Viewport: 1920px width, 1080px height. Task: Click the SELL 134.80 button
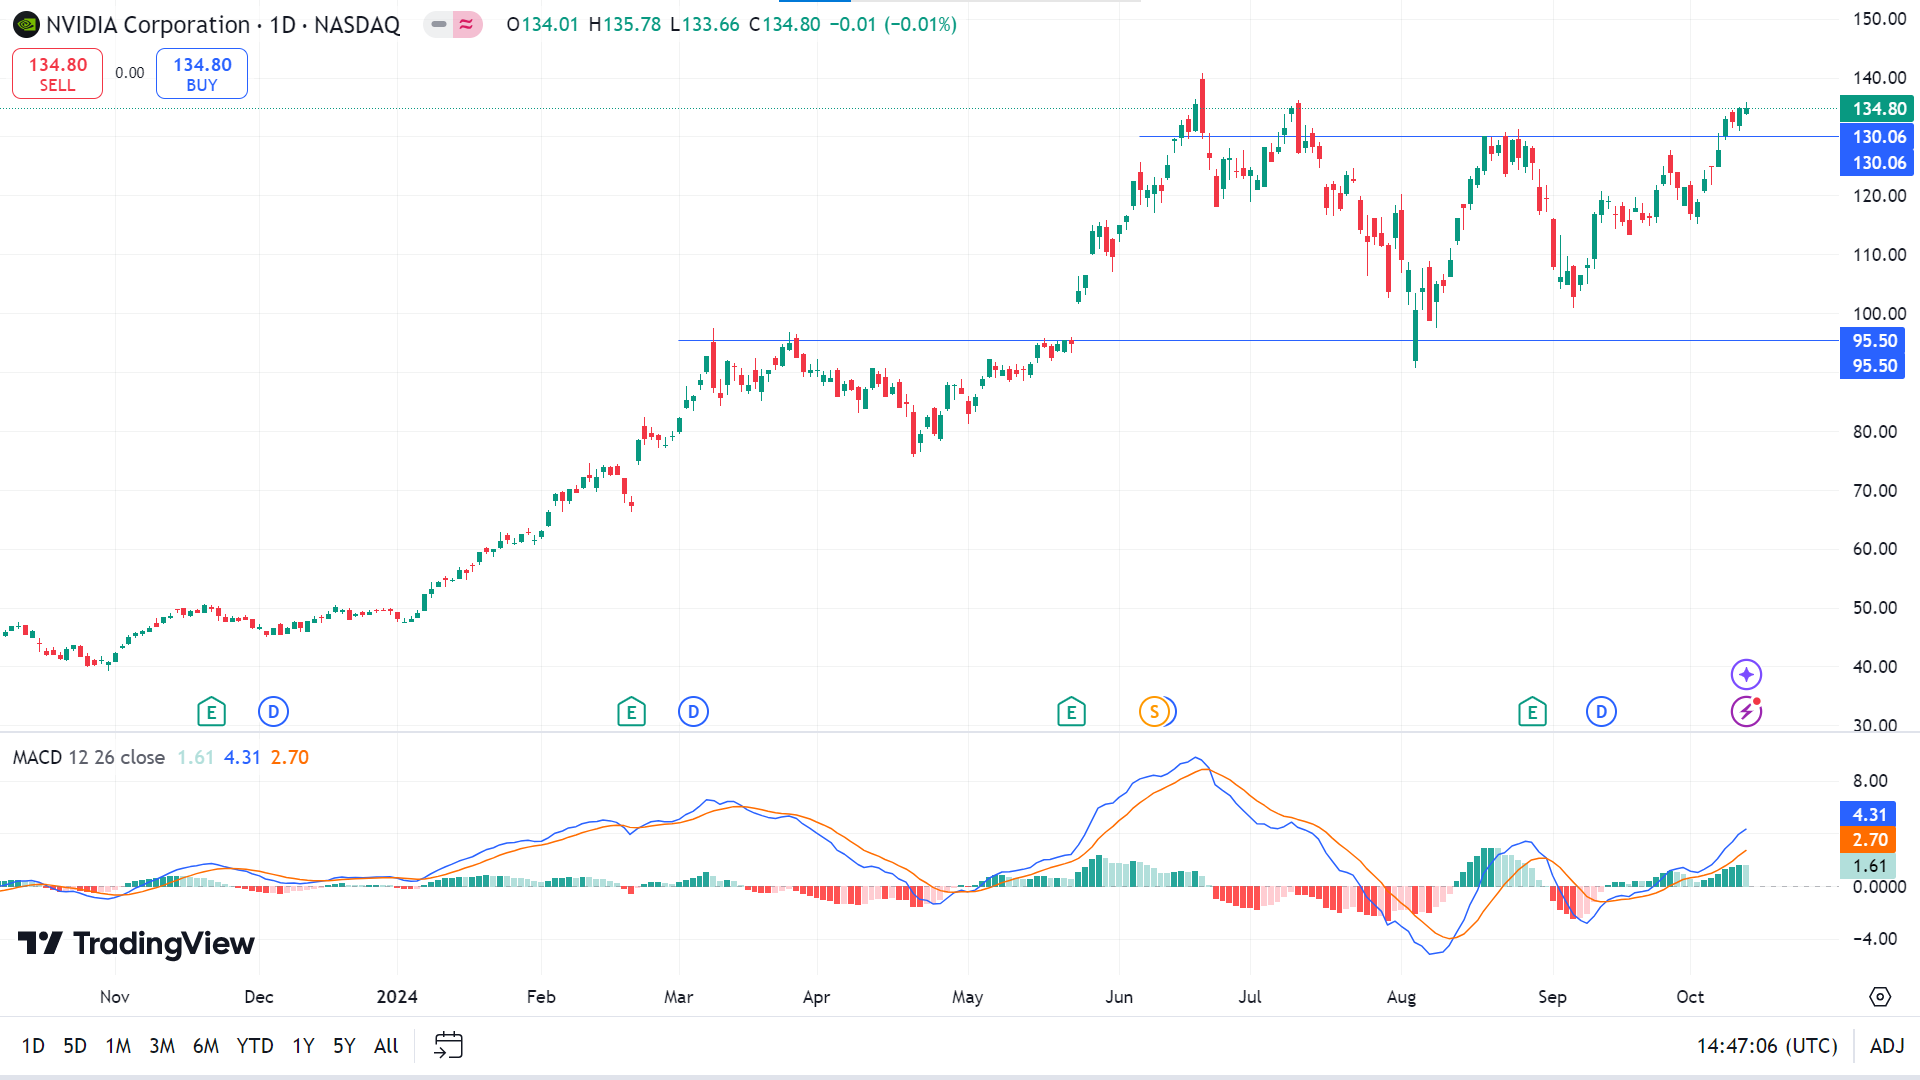click(x=57, y=74)
